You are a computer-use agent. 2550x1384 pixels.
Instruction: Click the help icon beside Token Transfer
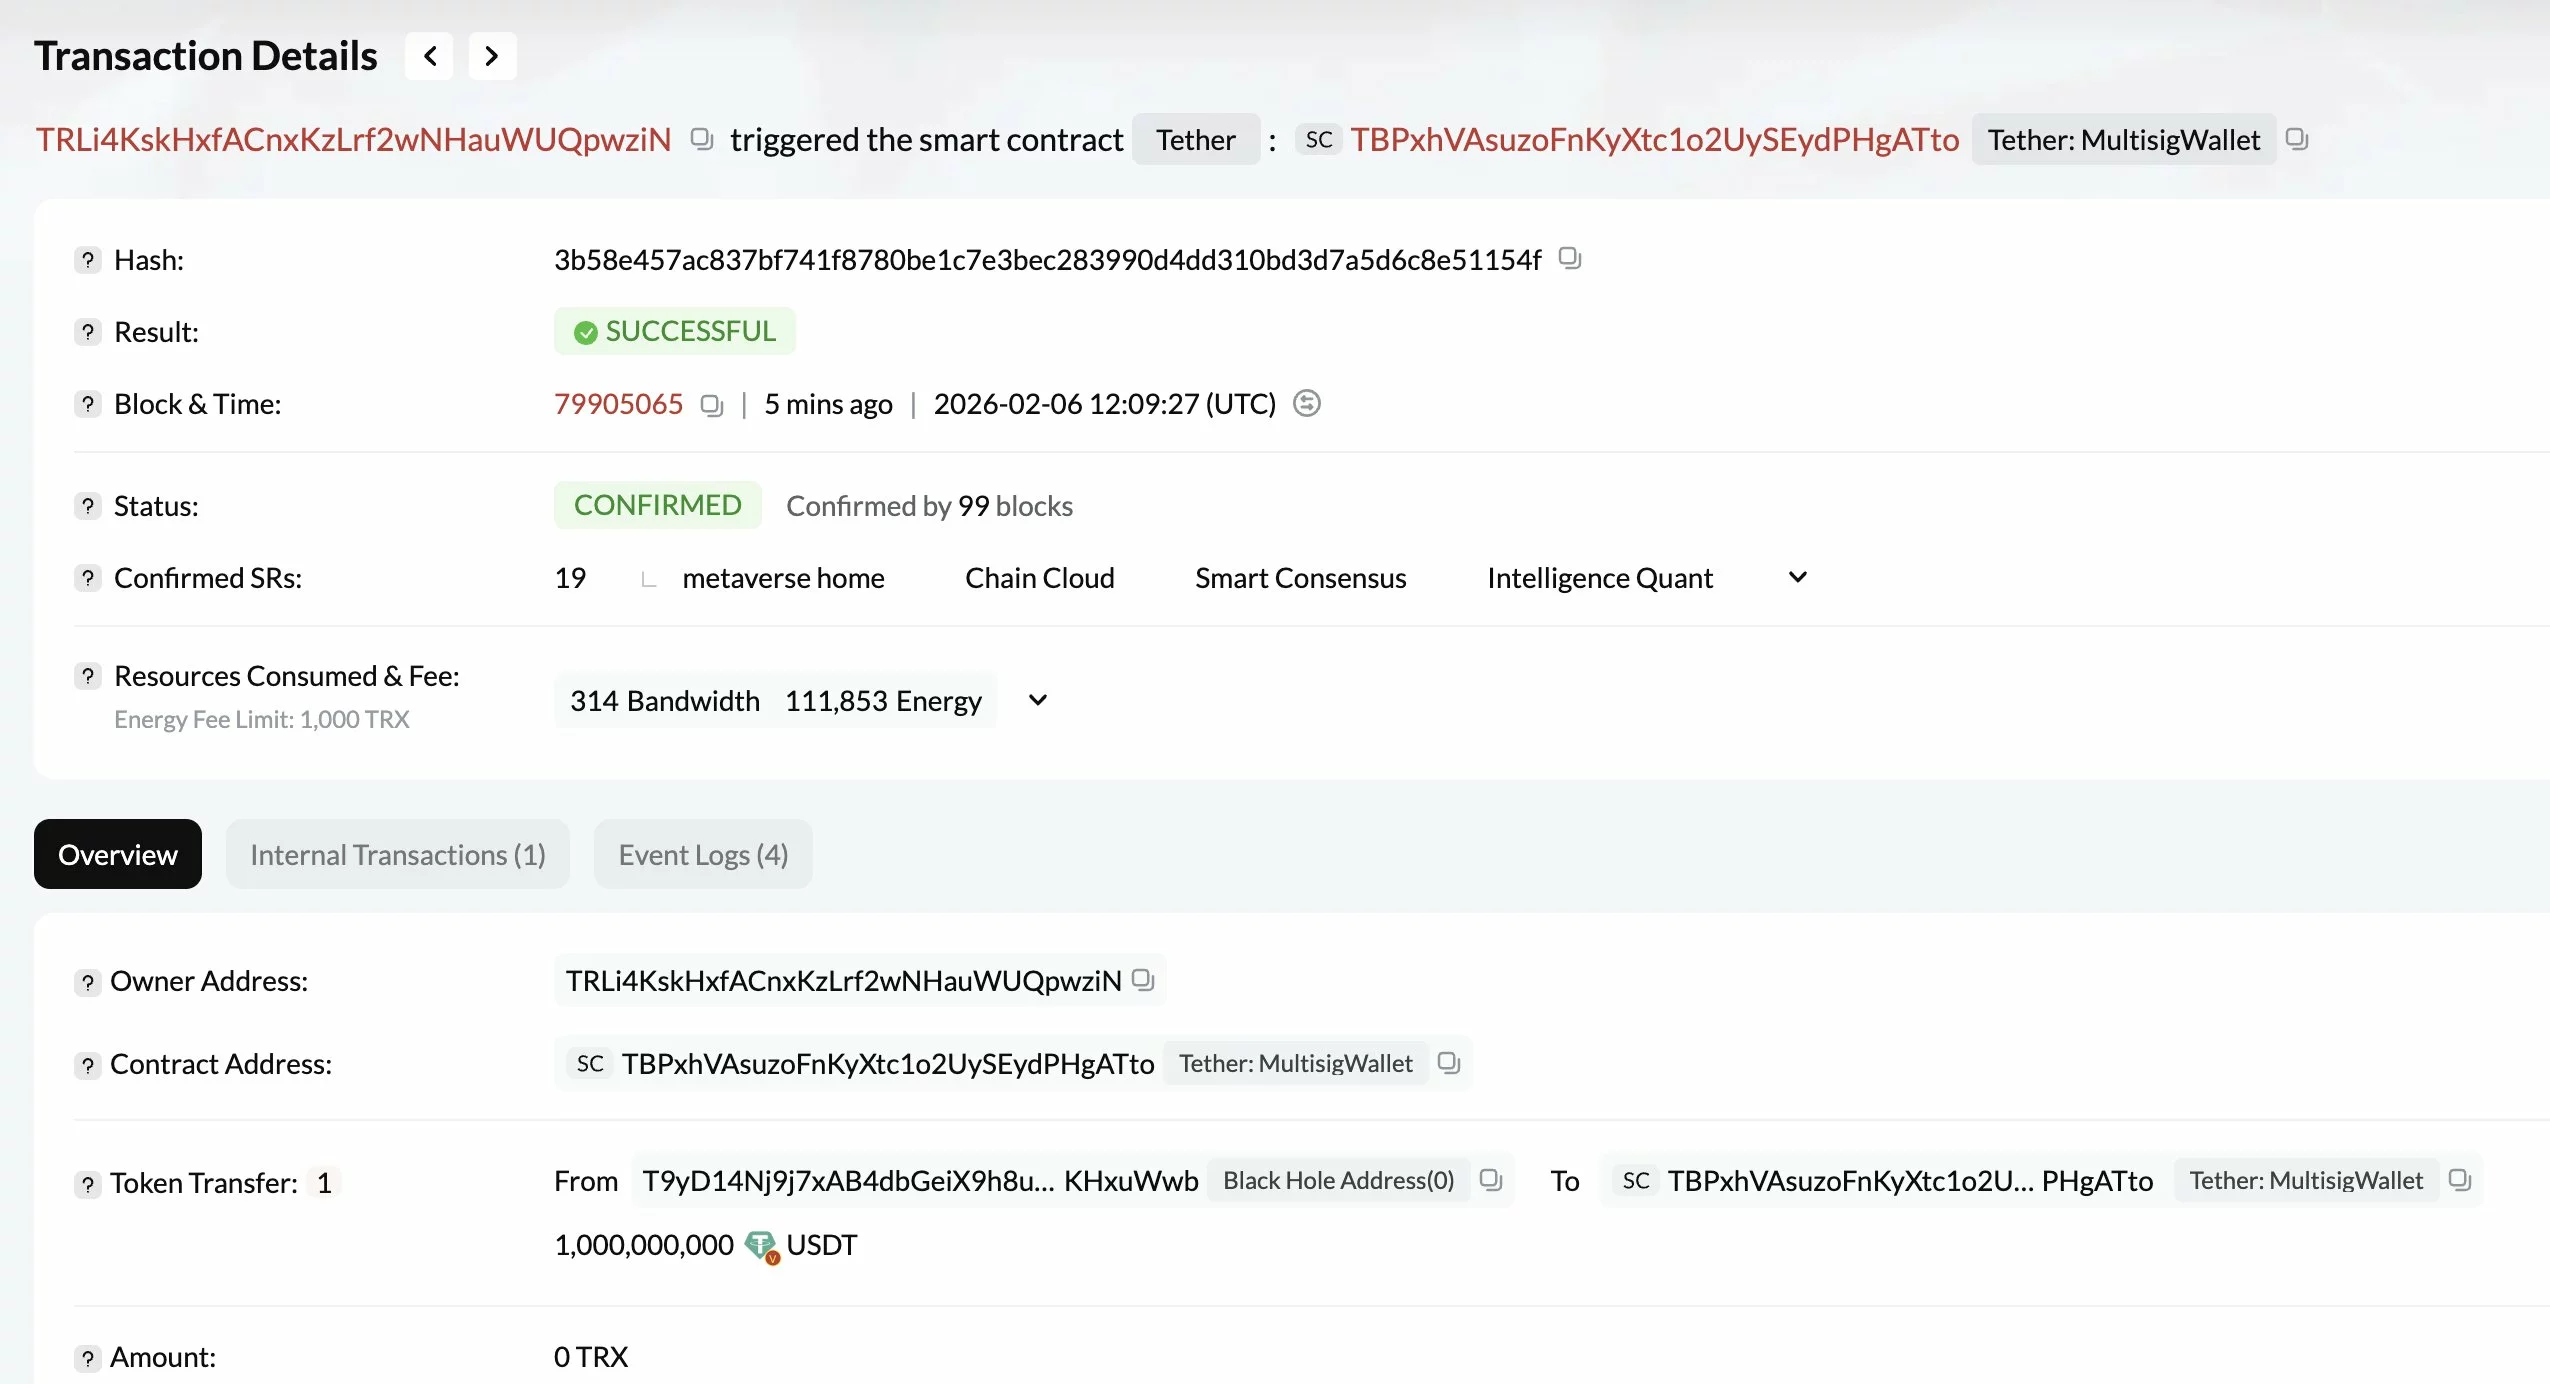[x=88, y=1184]
